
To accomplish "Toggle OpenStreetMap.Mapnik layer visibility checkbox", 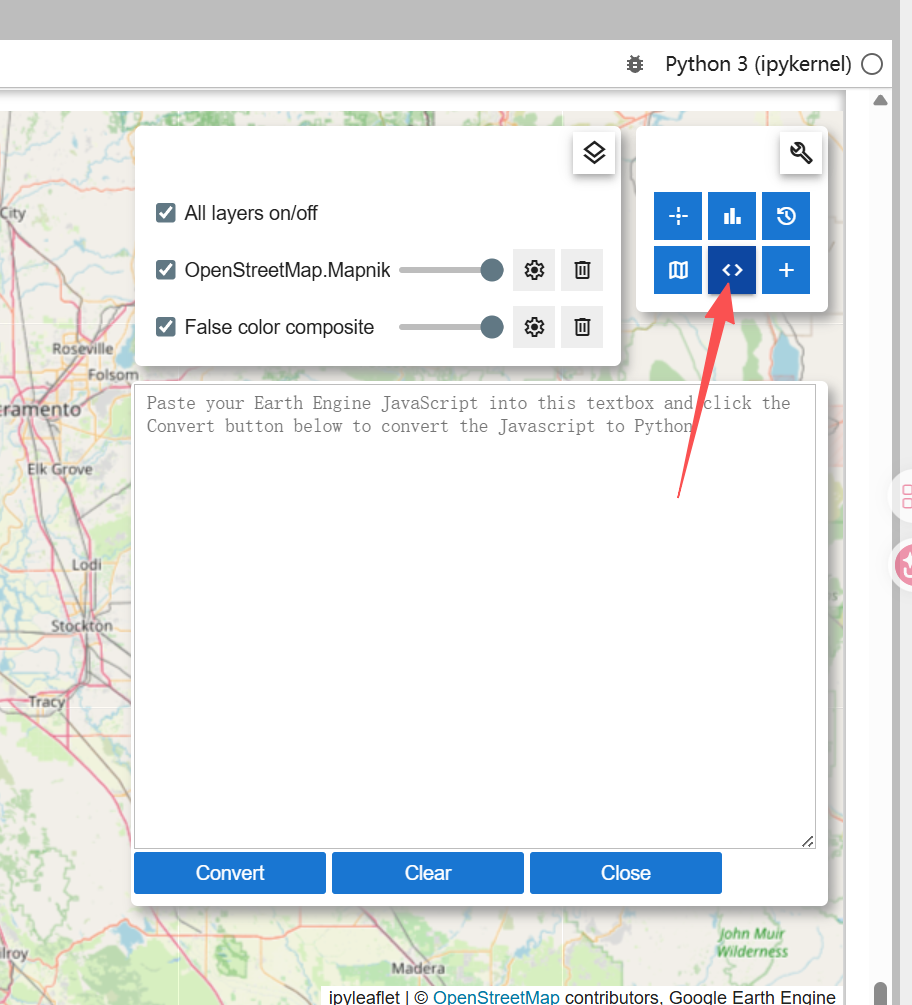I will tap(166, 270).
